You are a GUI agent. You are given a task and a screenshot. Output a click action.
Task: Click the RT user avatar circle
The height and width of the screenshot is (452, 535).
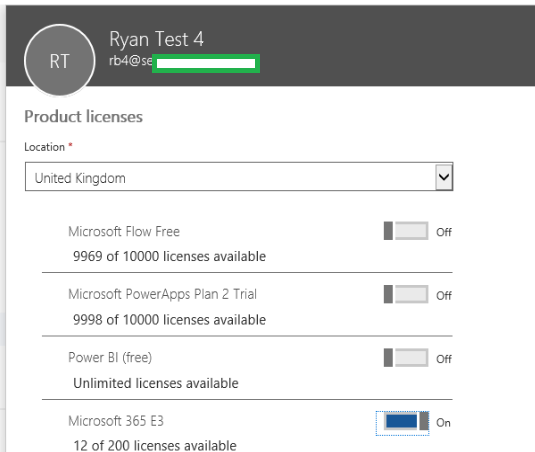(60, 61)
